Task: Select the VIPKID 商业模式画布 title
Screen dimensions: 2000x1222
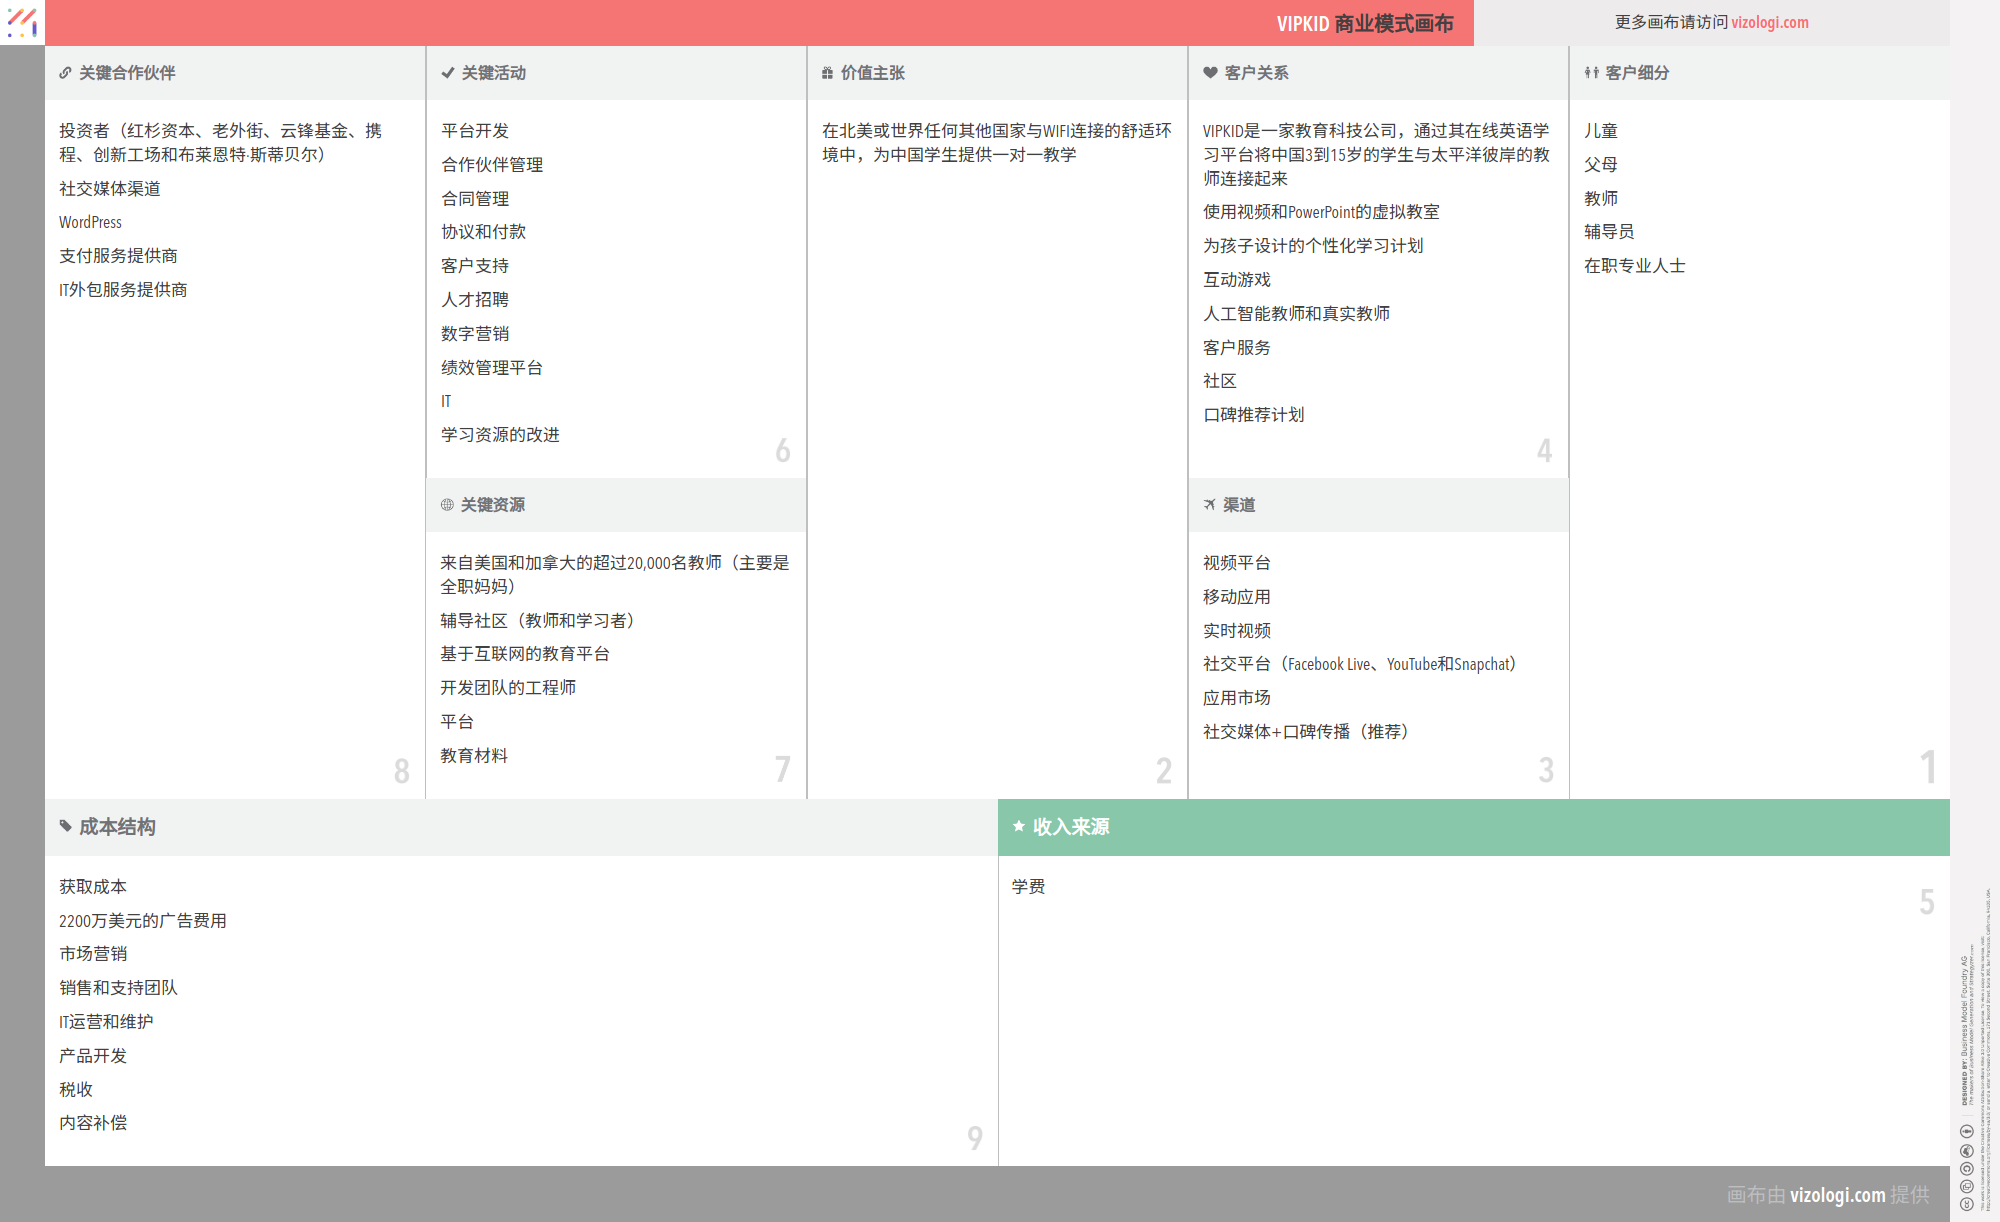Action: [1364, 23]
